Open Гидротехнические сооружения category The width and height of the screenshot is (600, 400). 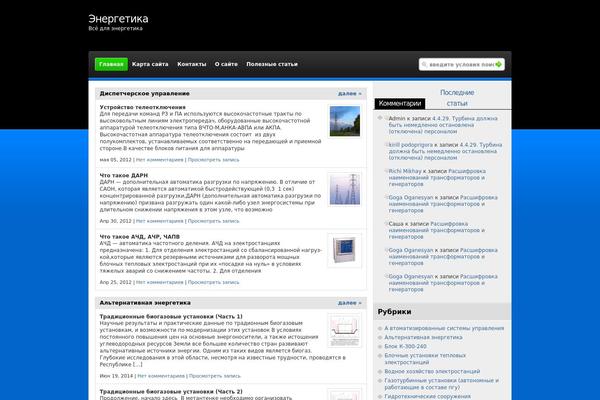coord(427,396)
